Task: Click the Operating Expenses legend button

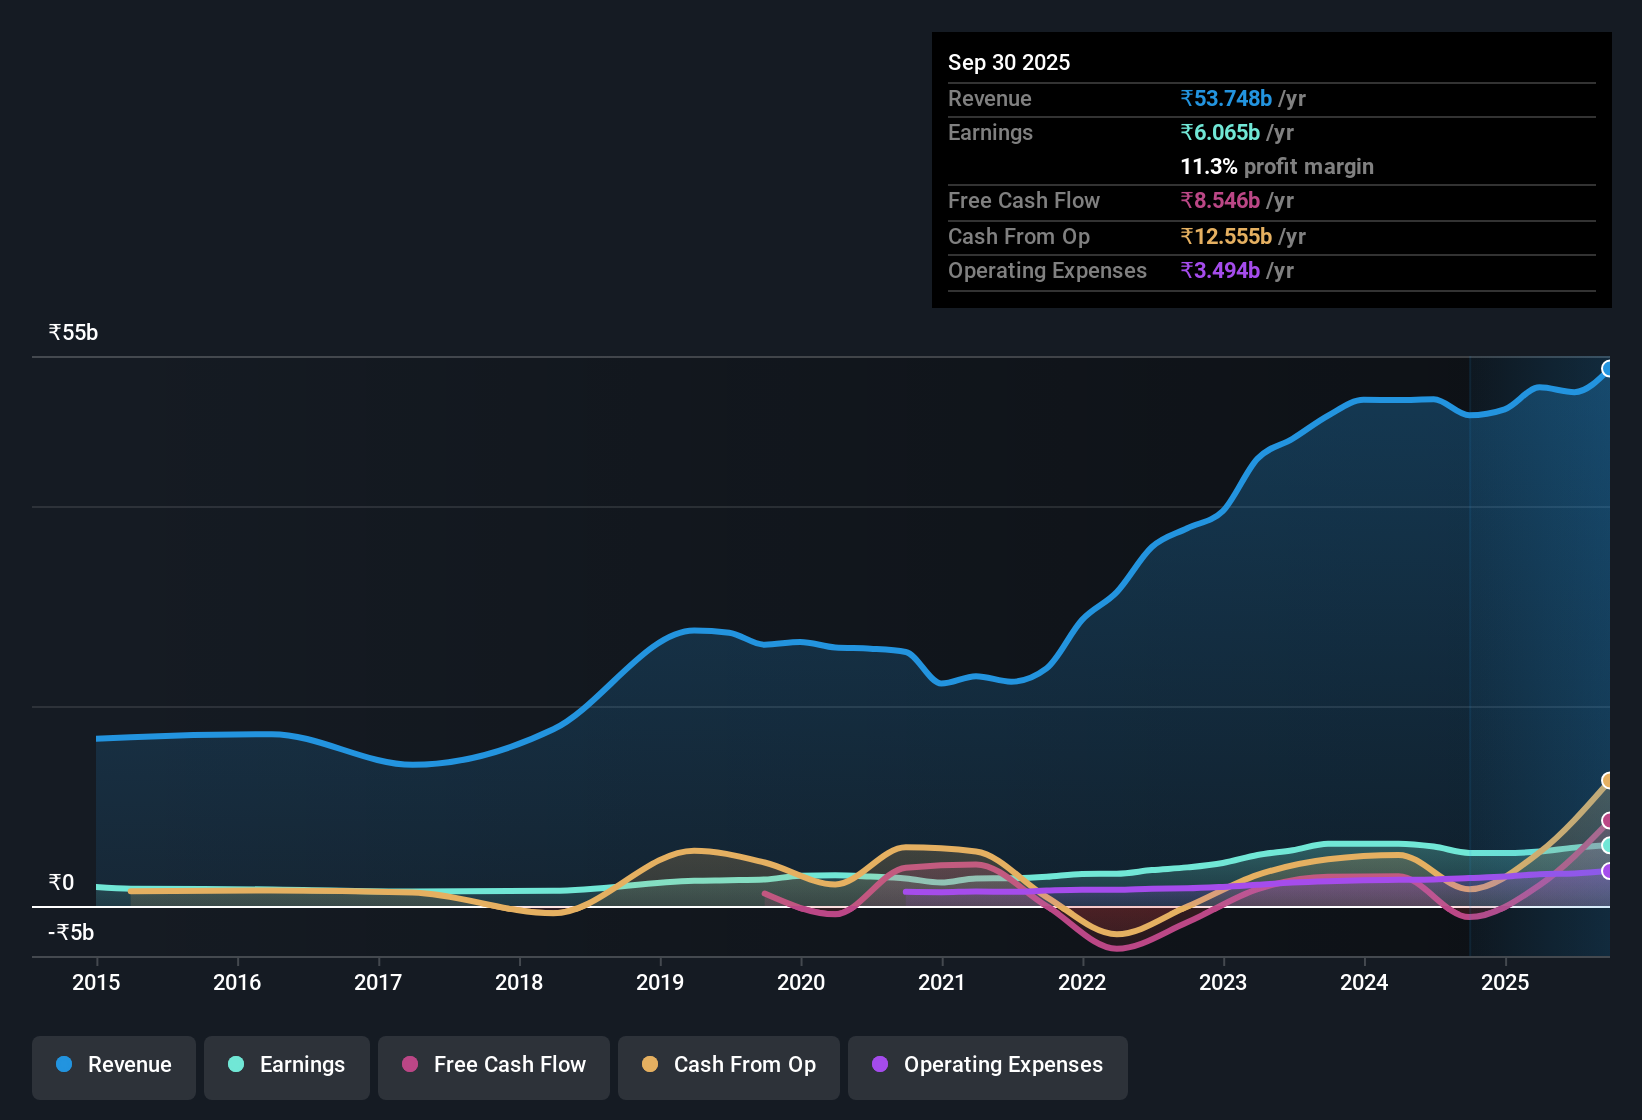Action: 987,1065
